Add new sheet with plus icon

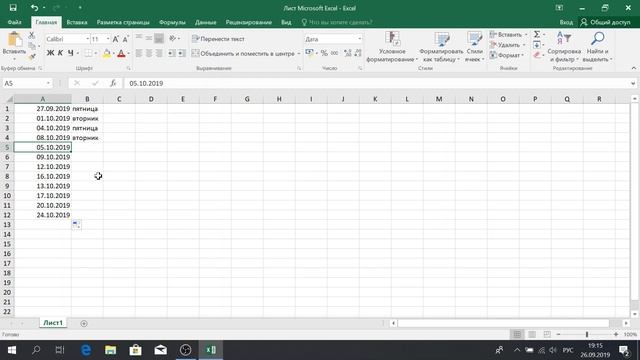[84, 323]
